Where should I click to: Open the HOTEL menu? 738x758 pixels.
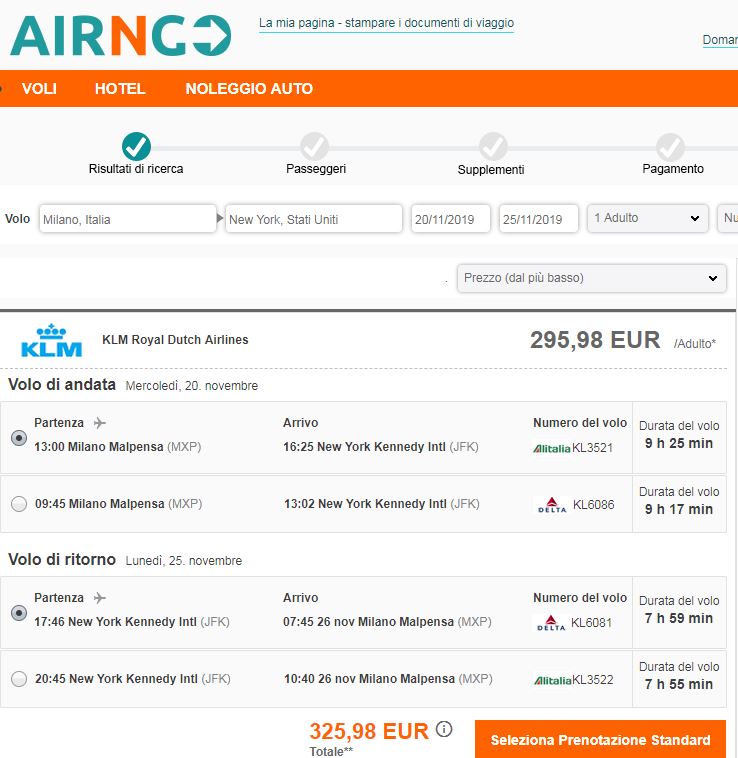[120, 88]
